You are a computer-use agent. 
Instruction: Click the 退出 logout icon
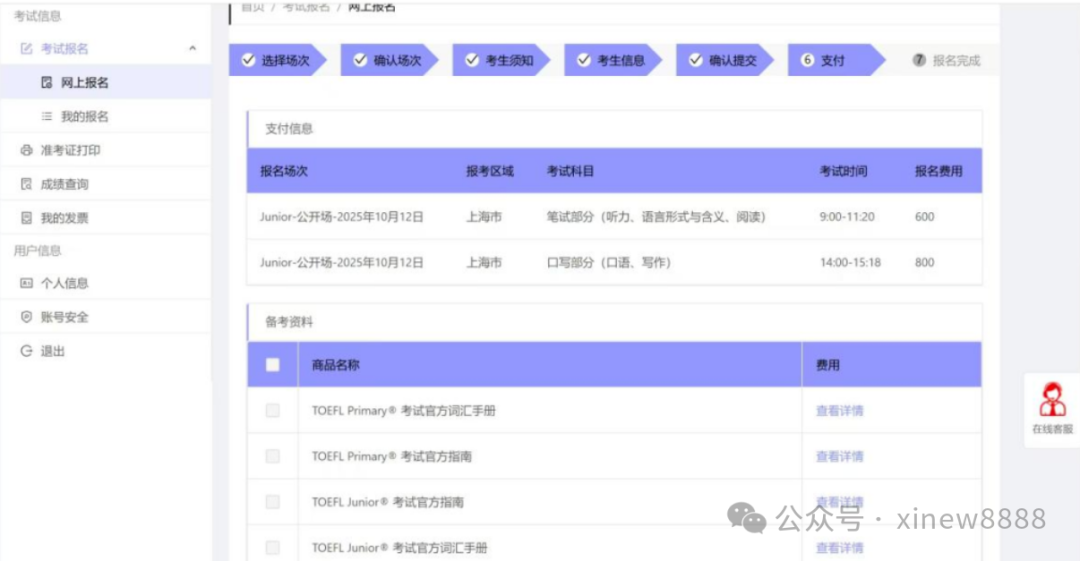click(27, 351)
